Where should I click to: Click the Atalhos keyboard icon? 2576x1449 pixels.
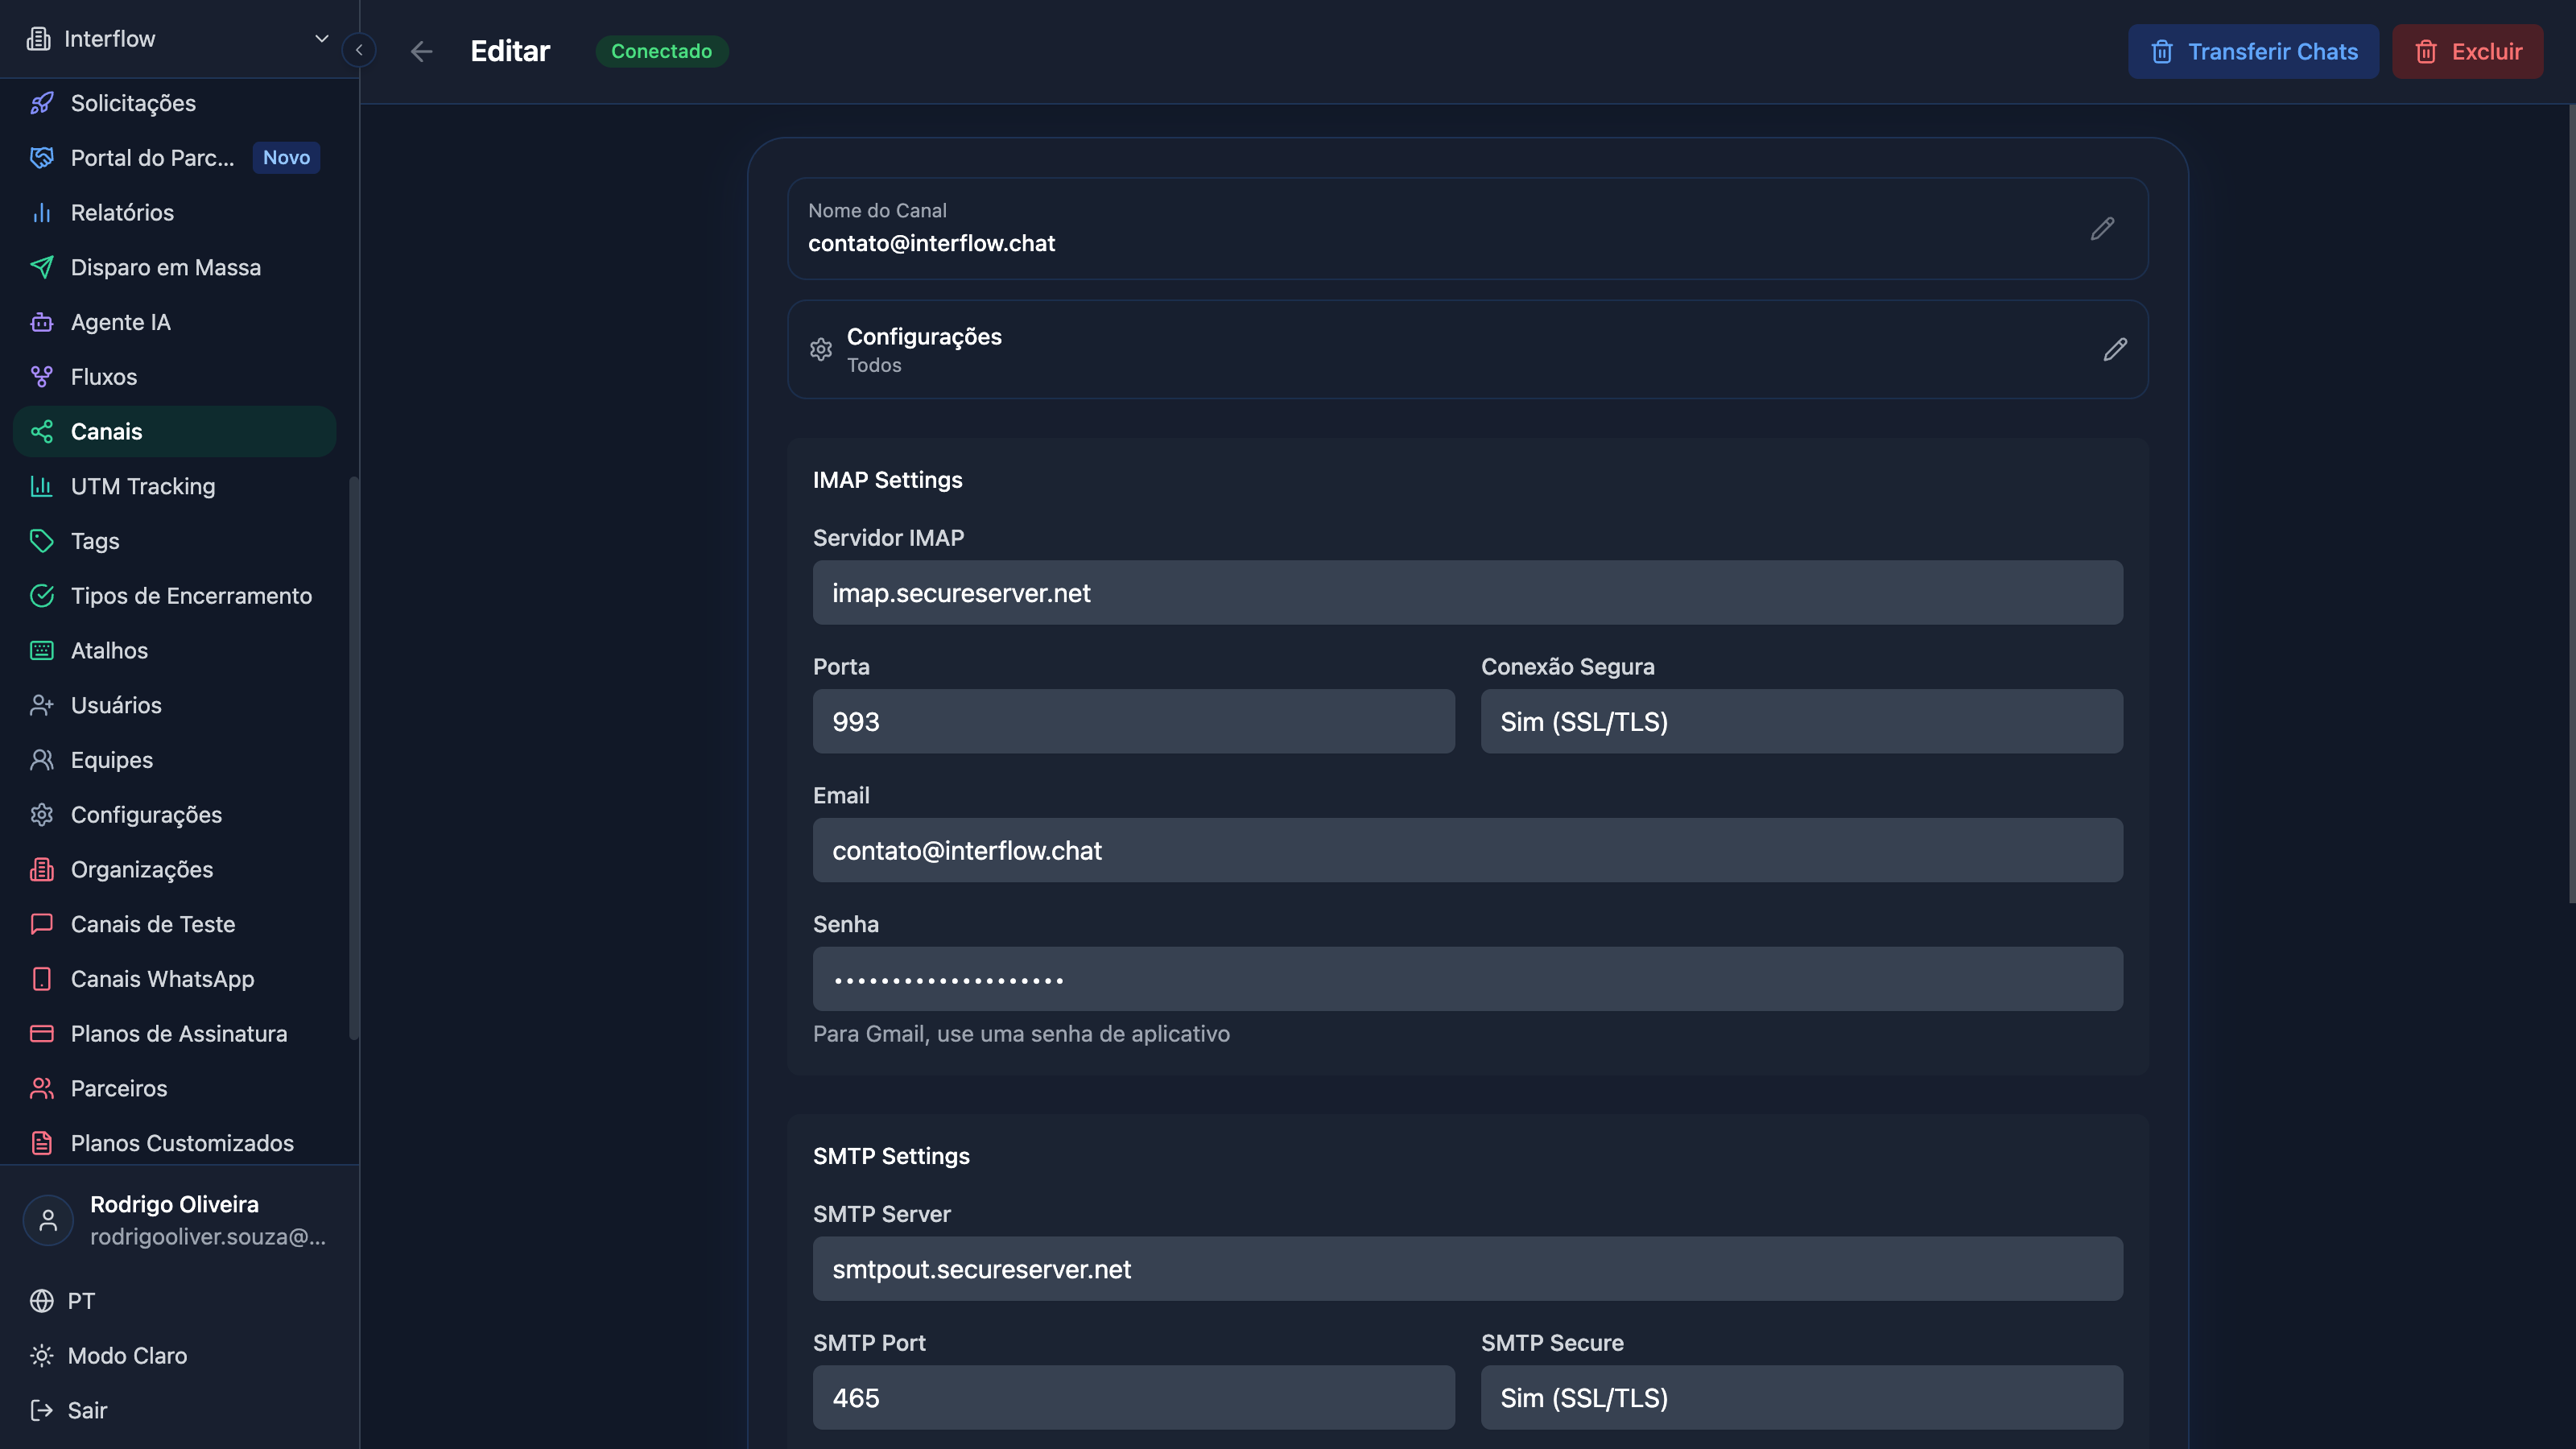pos(41,651)
